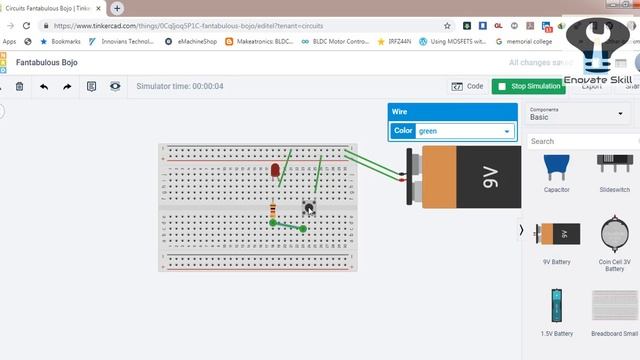Click the green wire end at resistor
The width and height of the screenshot is (640, 360).
point(273,222)
